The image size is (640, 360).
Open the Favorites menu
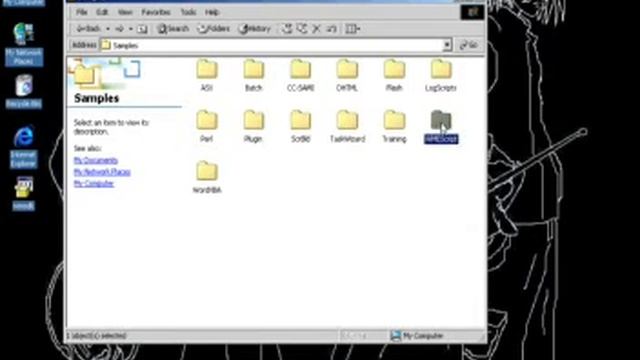pos(156,12)
